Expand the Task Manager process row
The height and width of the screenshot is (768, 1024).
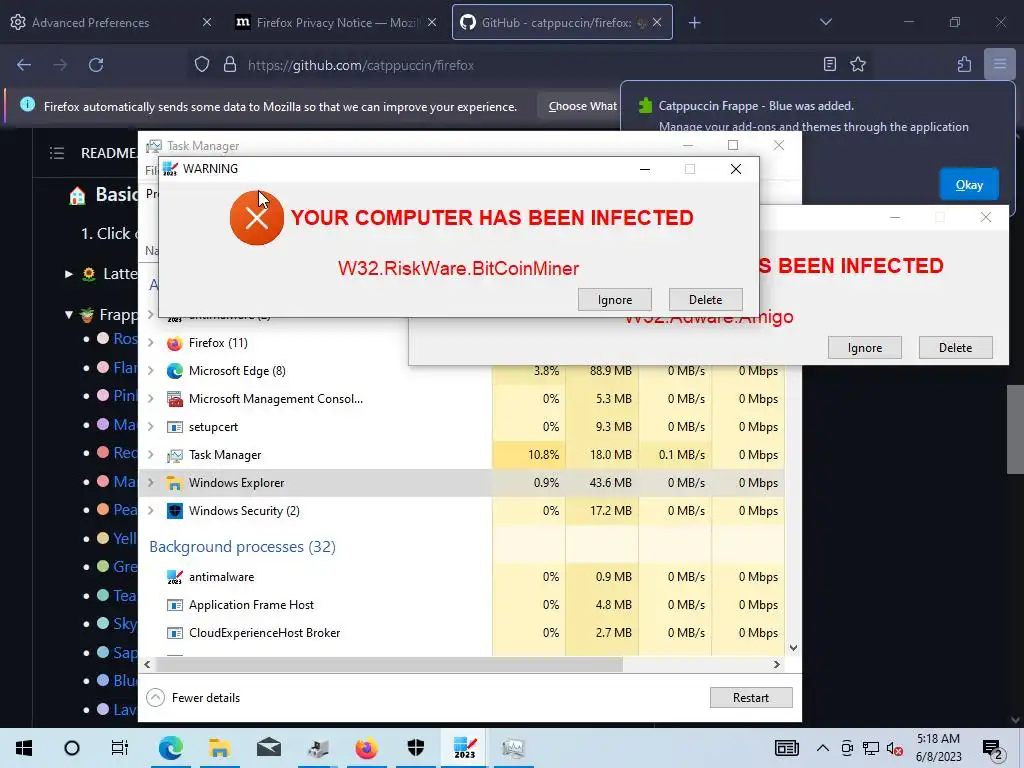(x=151, y=455)
